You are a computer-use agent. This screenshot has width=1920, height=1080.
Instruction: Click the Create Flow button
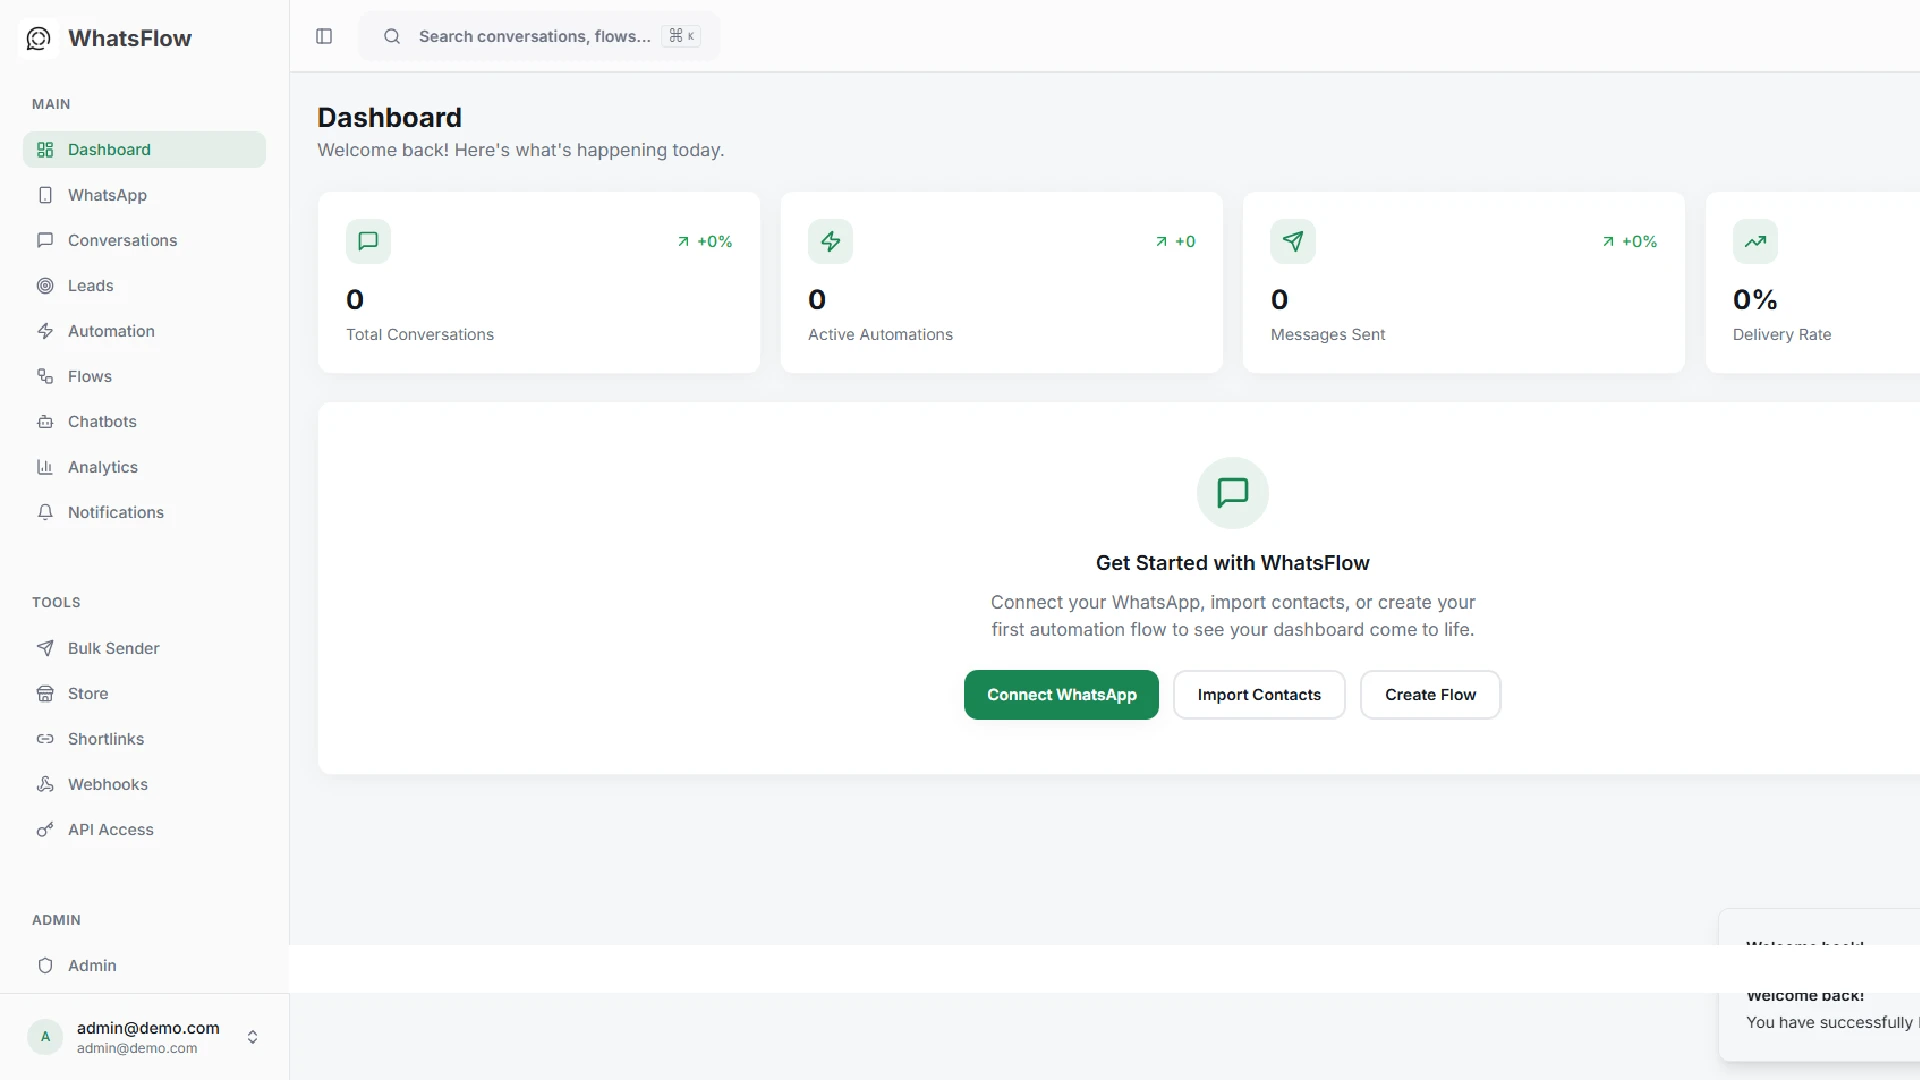(1430, 695)
